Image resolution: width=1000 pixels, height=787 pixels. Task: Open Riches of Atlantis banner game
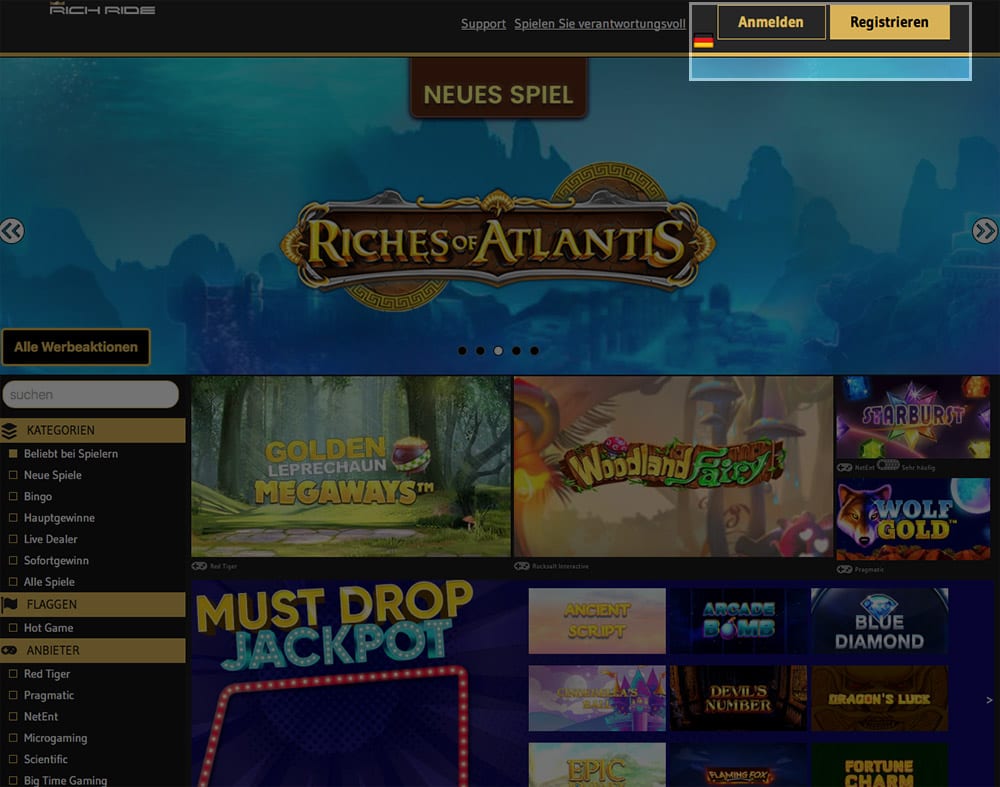click(498, 237)
